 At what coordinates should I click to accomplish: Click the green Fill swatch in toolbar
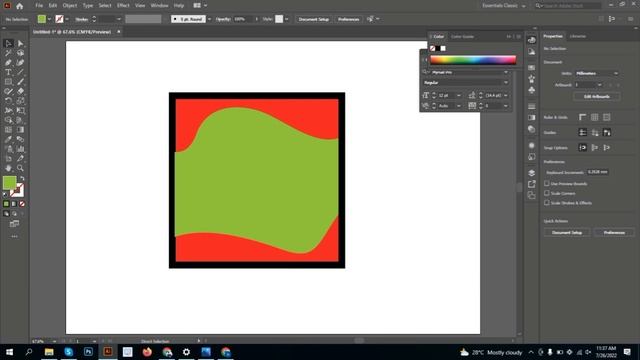coord(9,182)
